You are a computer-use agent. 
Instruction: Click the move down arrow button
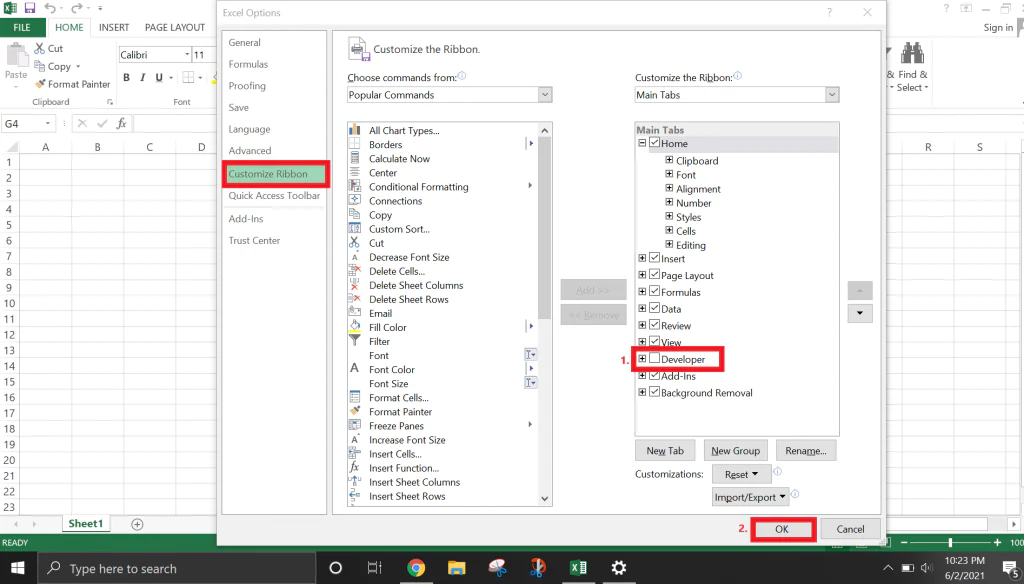859,313
